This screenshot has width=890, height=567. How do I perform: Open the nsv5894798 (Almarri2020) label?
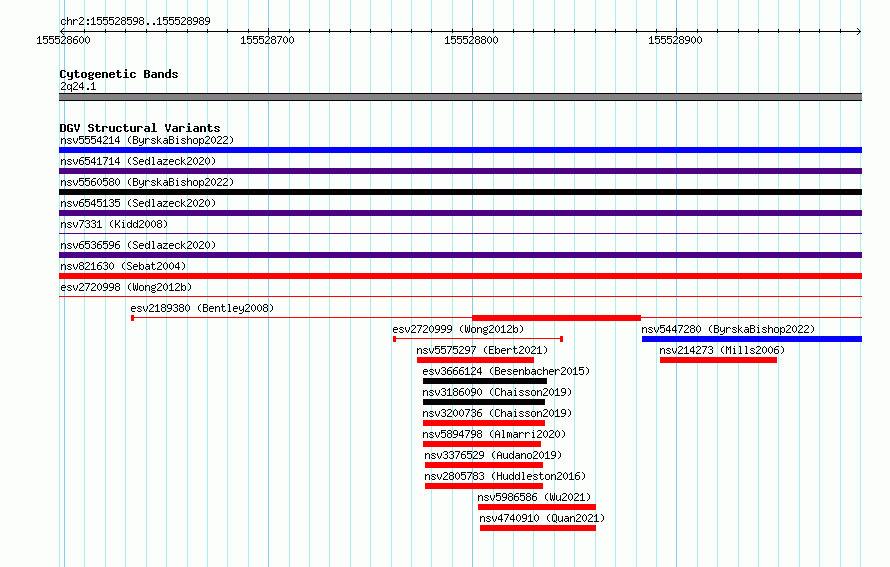coord(494,434)
